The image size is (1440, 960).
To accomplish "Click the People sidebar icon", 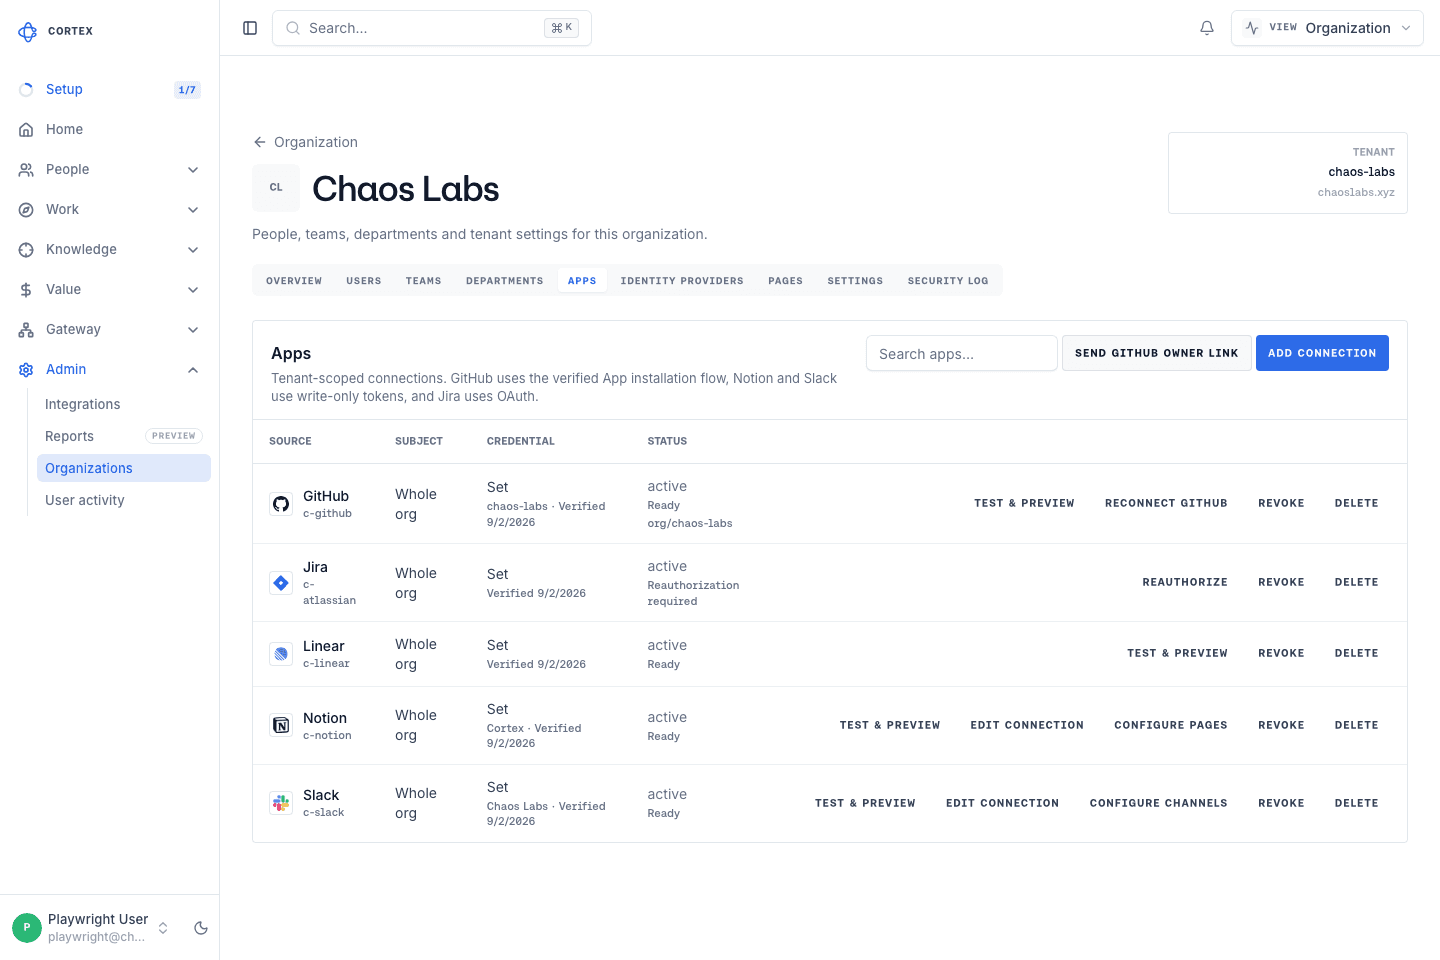I will (26, 169).
